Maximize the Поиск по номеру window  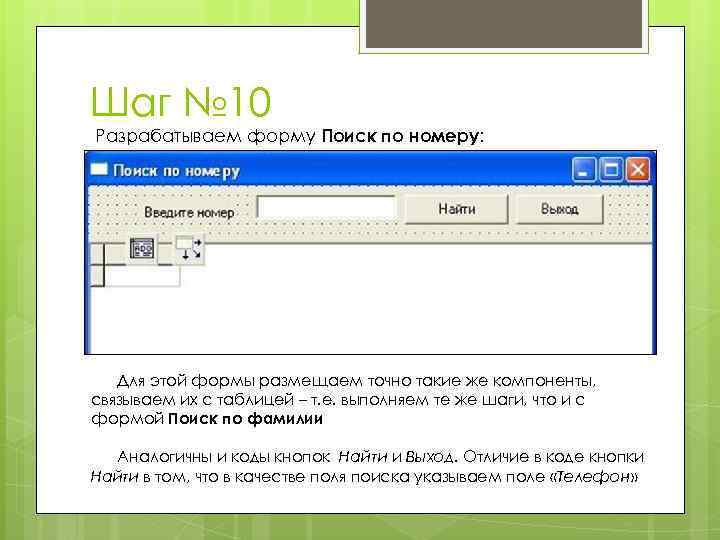point(611,170)
